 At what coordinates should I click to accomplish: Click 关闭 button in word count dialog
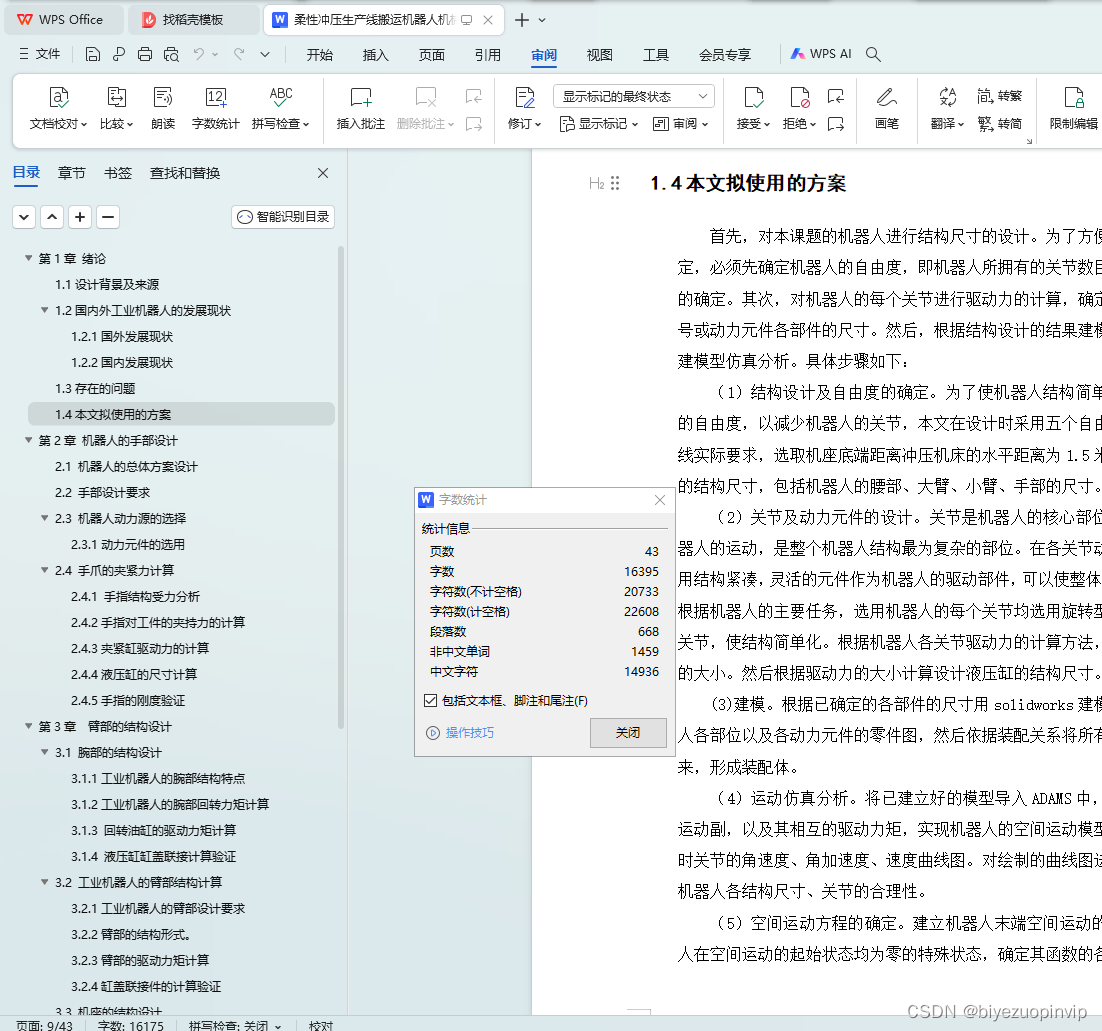628,732
